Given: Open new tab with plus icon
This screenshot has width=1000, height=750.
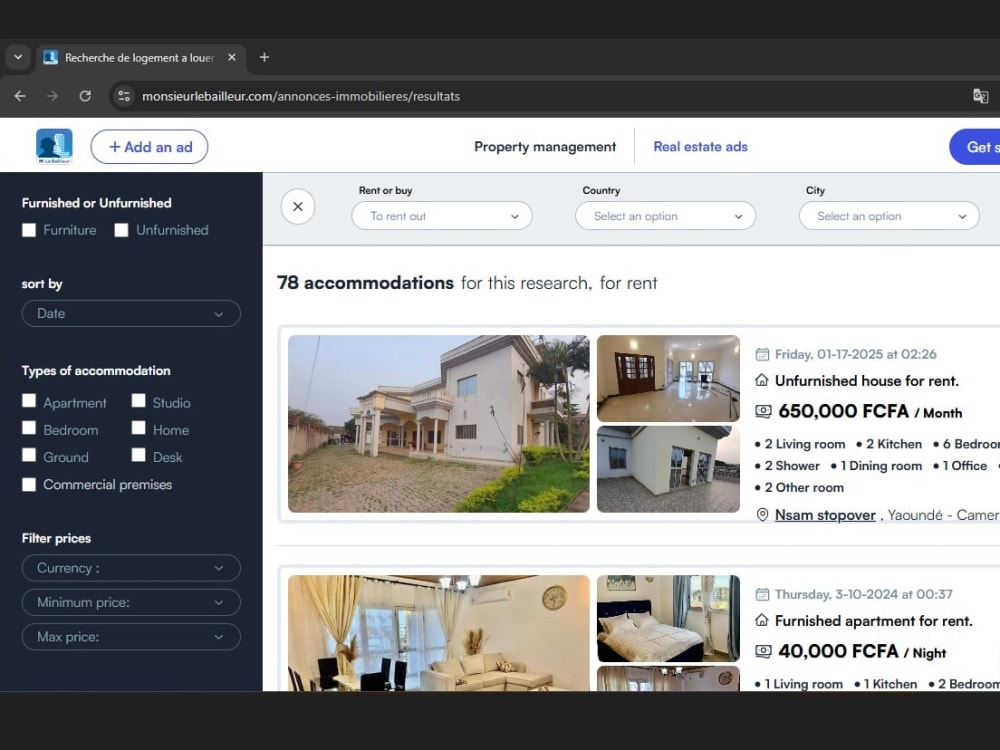Looking at the screenshot, I should pyautogui.click(x=264, y=57).
